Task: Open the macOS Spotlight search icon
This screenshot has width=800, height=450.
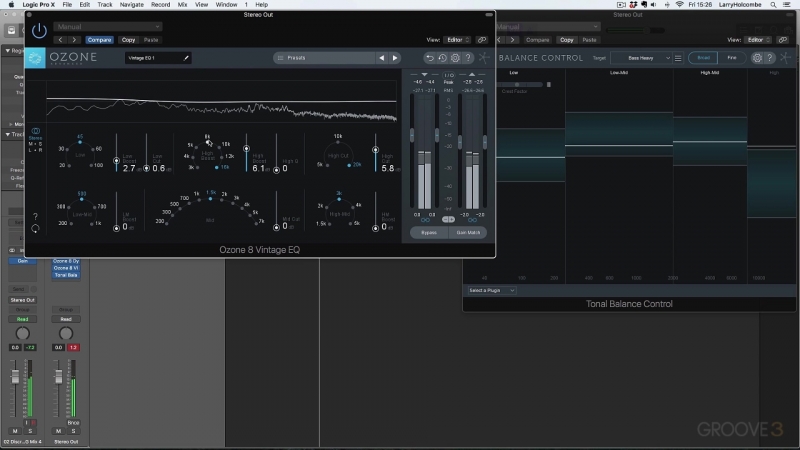Action: [x=773, y=5]
